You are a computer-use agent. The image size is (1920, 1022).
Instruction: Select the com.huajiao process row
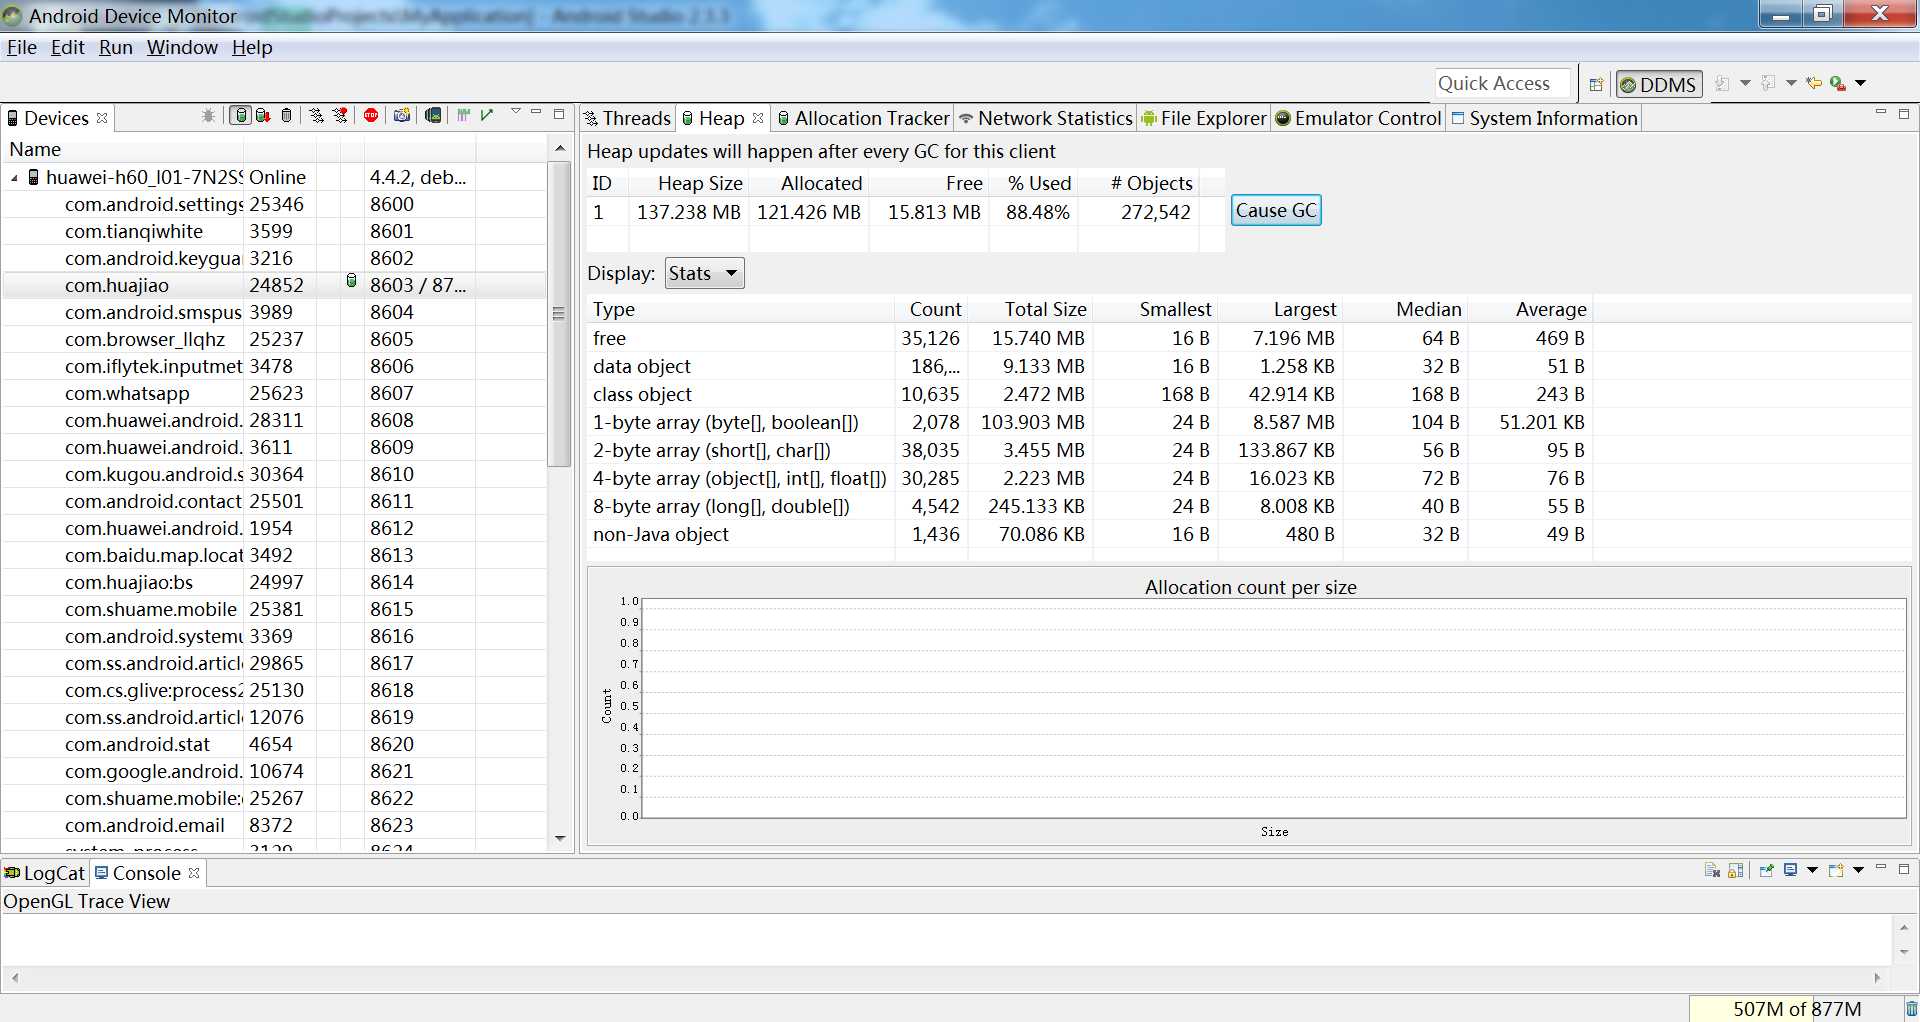click(274, 285)
